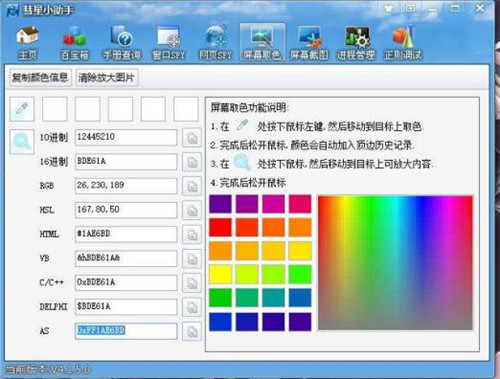Open the 主页 home tab
This screenshot has width=500, height=379.
tap(27, 43)
